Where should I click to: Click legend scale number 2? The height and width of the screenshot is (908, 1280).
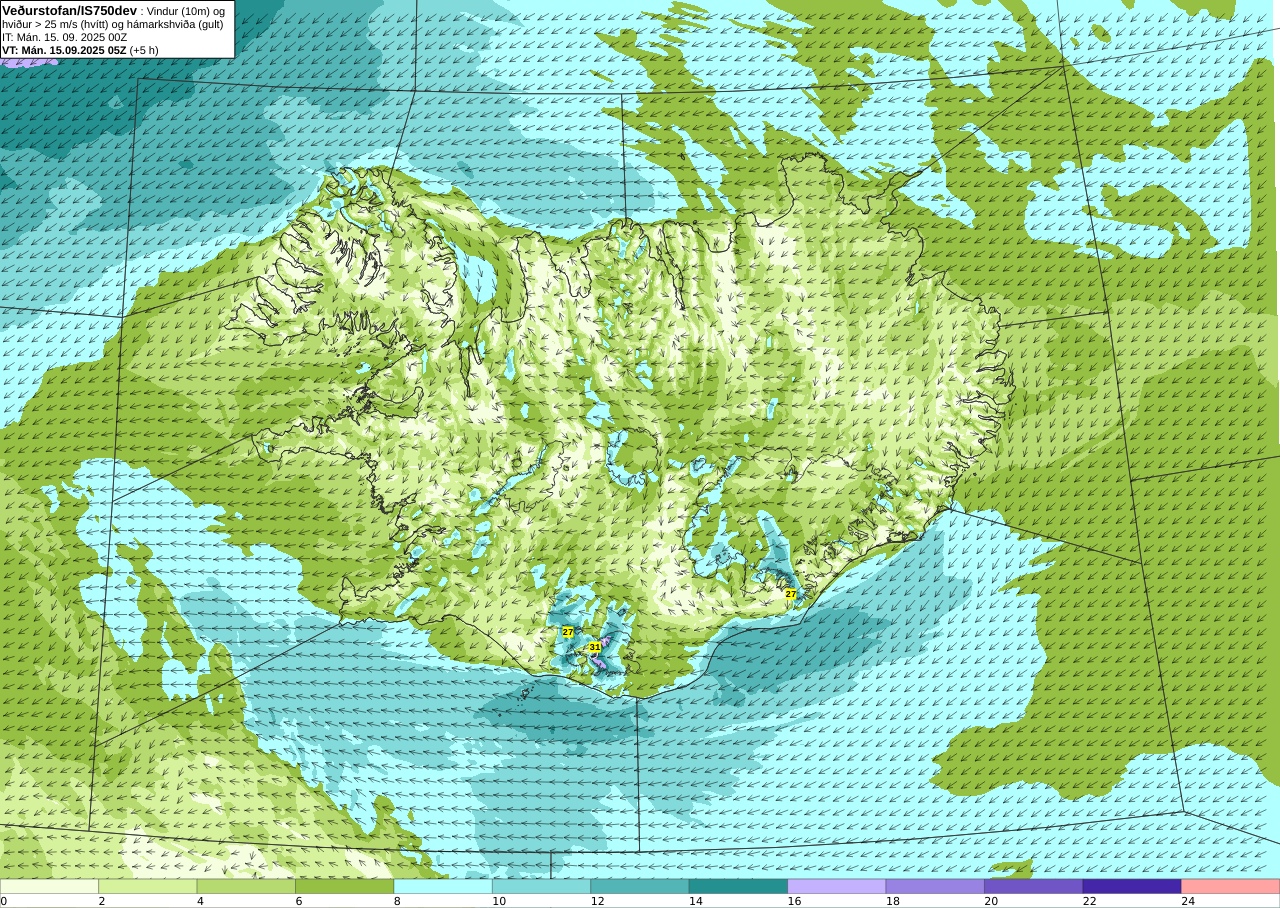(101, 901)
